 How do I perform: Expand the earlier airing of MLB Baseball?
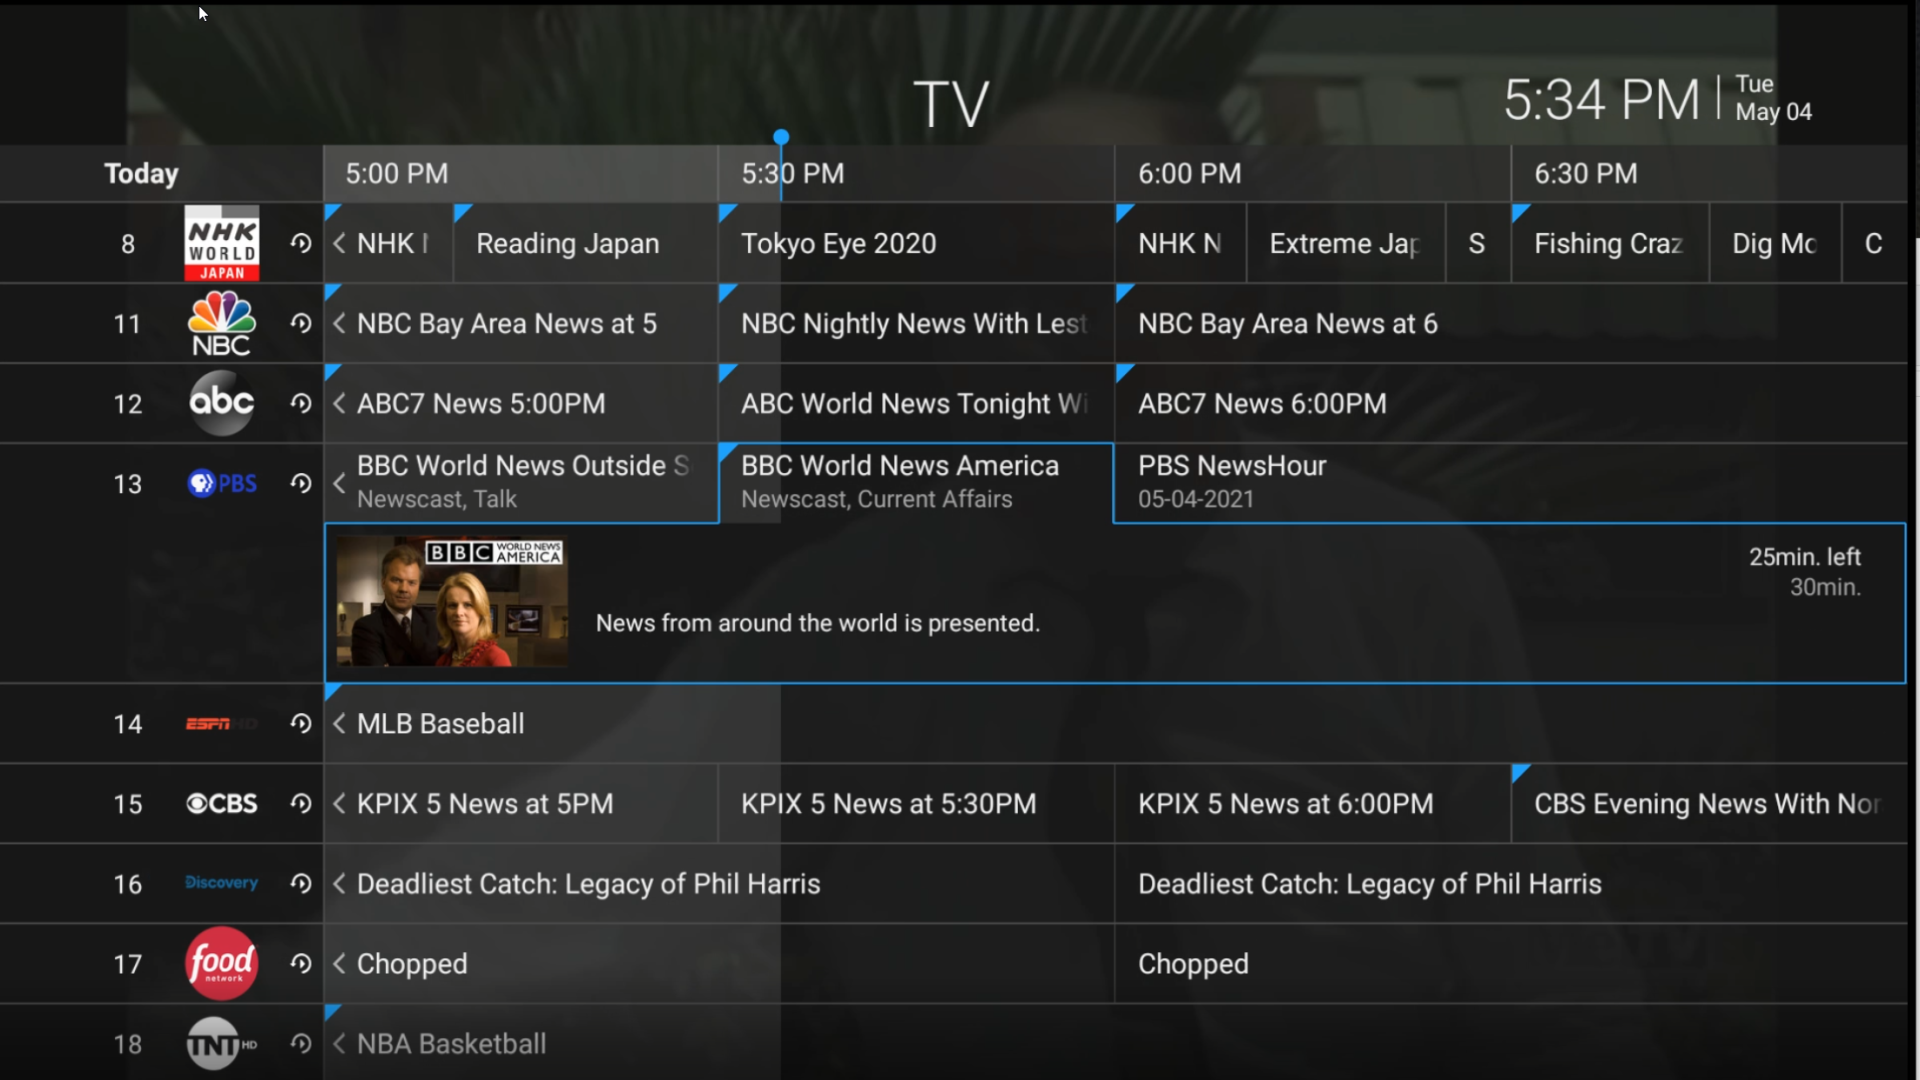[x=339, y=723]
